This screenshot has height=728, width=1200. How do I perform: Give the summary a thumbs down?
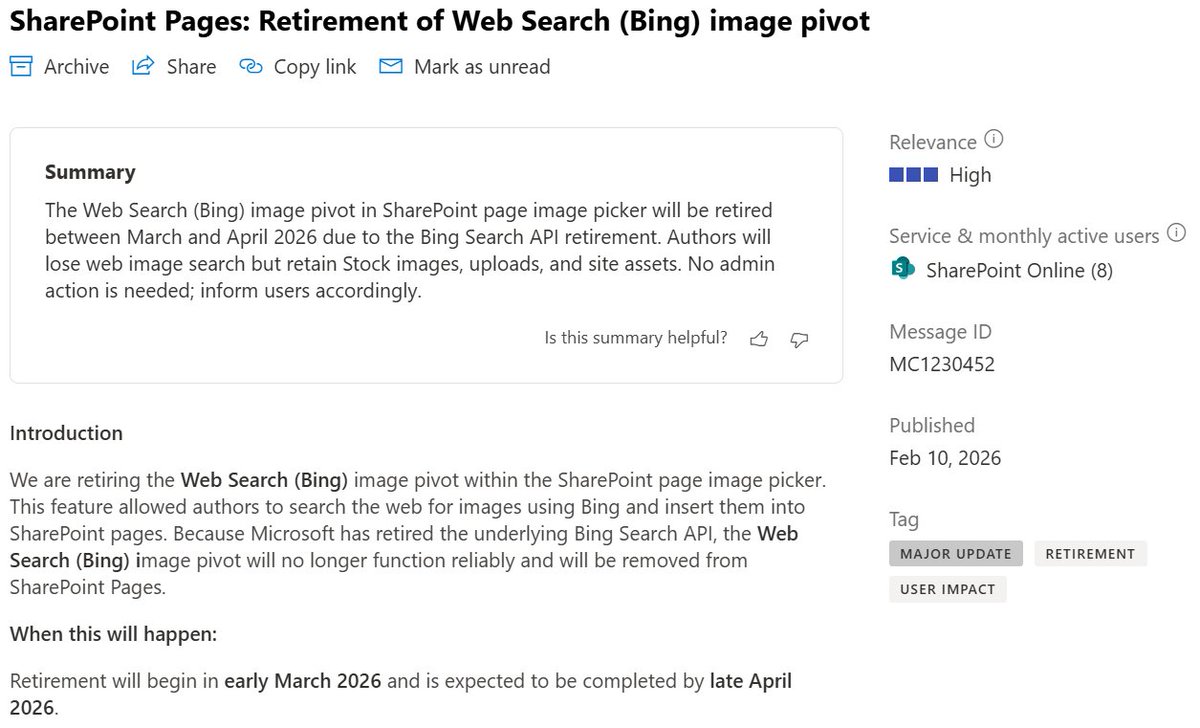point(799,339)
